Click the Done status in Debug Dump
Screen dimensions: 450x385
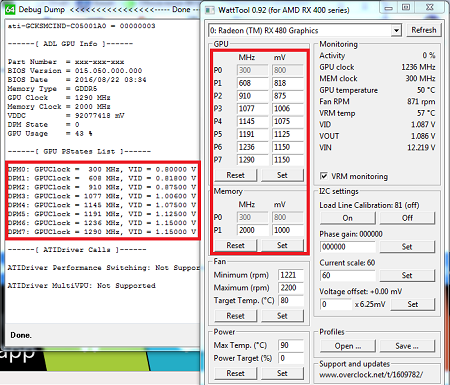21,335
